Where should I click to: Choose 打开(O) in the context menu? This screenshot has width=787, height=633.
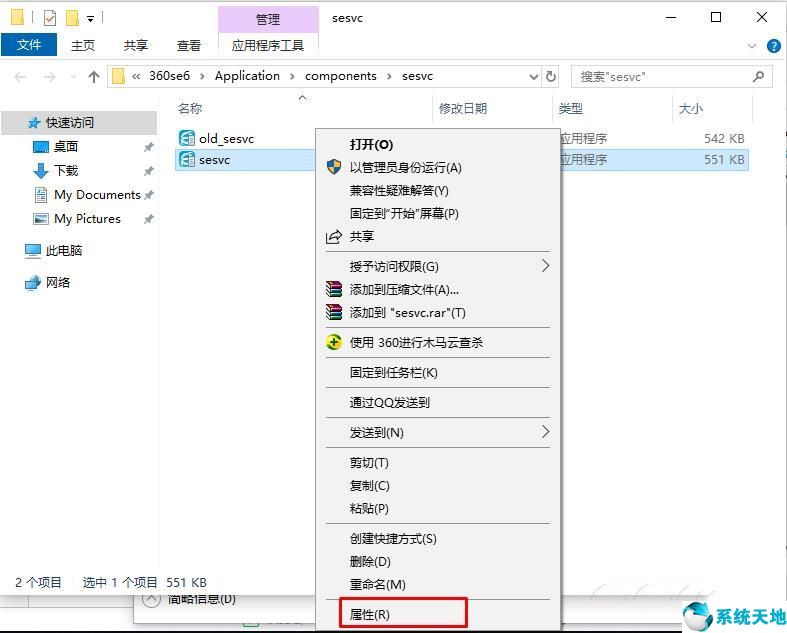tap(438, 145)
